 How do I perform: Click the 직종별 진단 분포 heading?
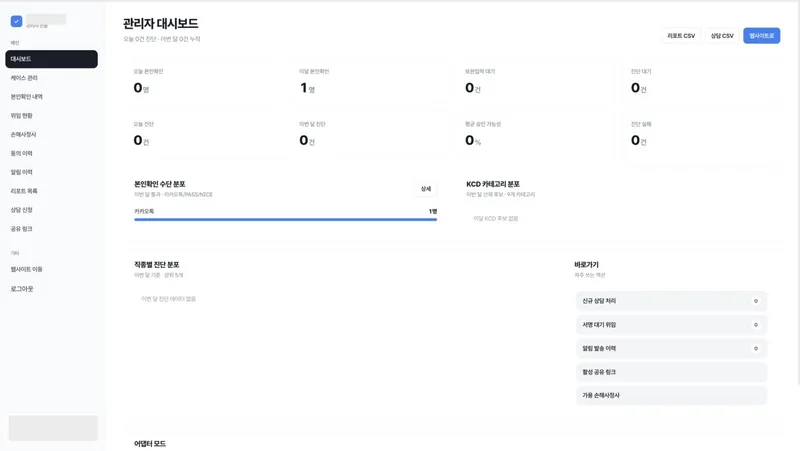(157, 265)
